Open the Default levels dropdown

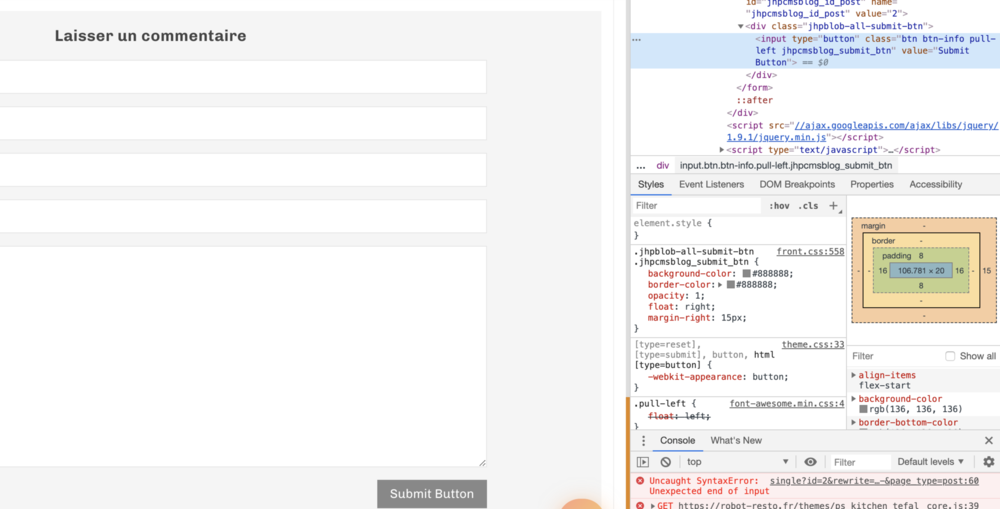pos(930,462)
